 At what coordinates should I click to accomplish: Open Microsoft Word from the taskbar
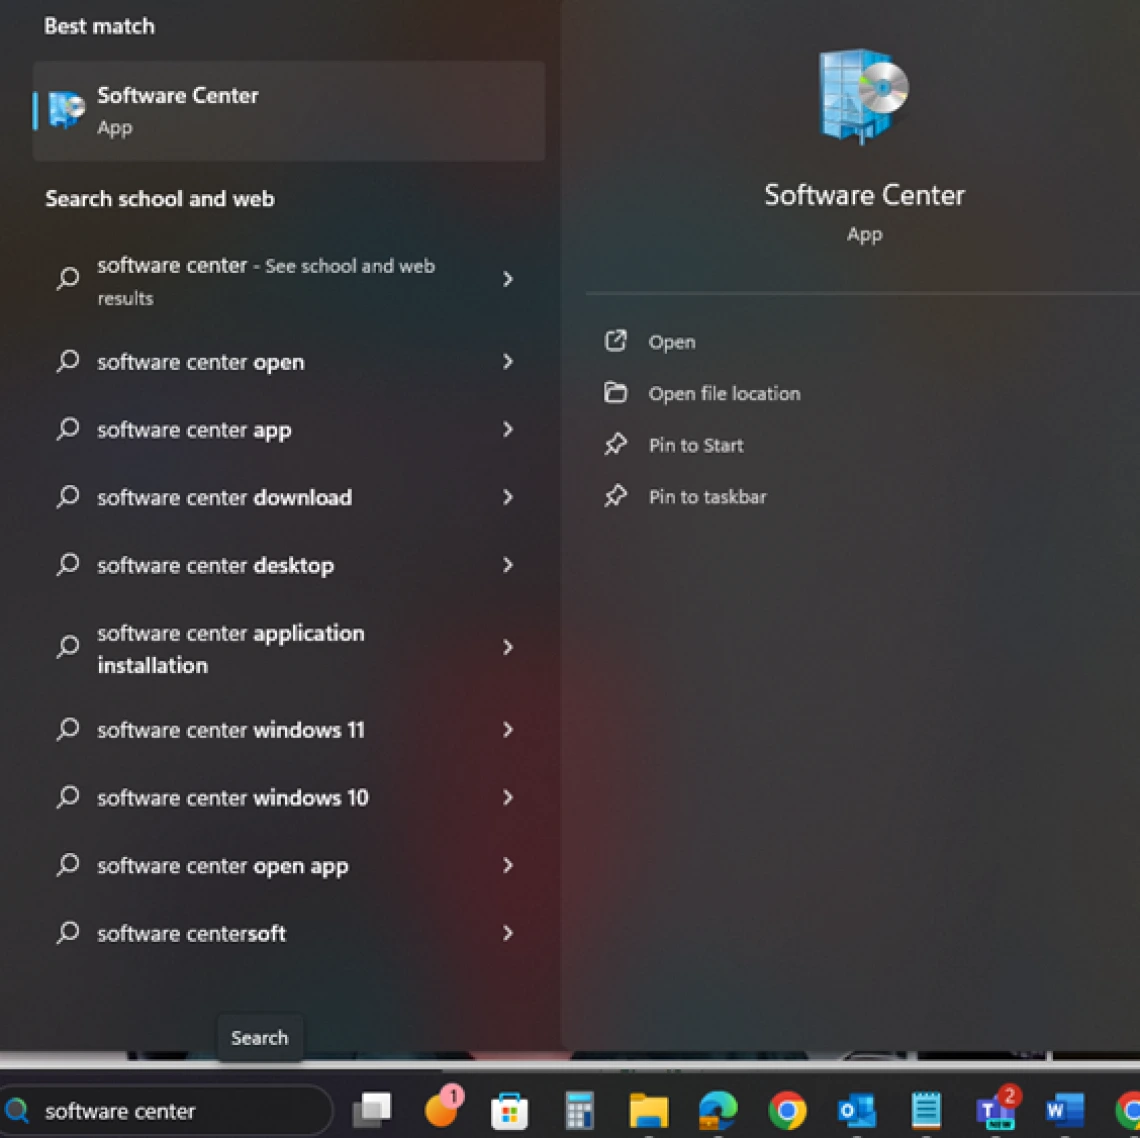1065,1110
